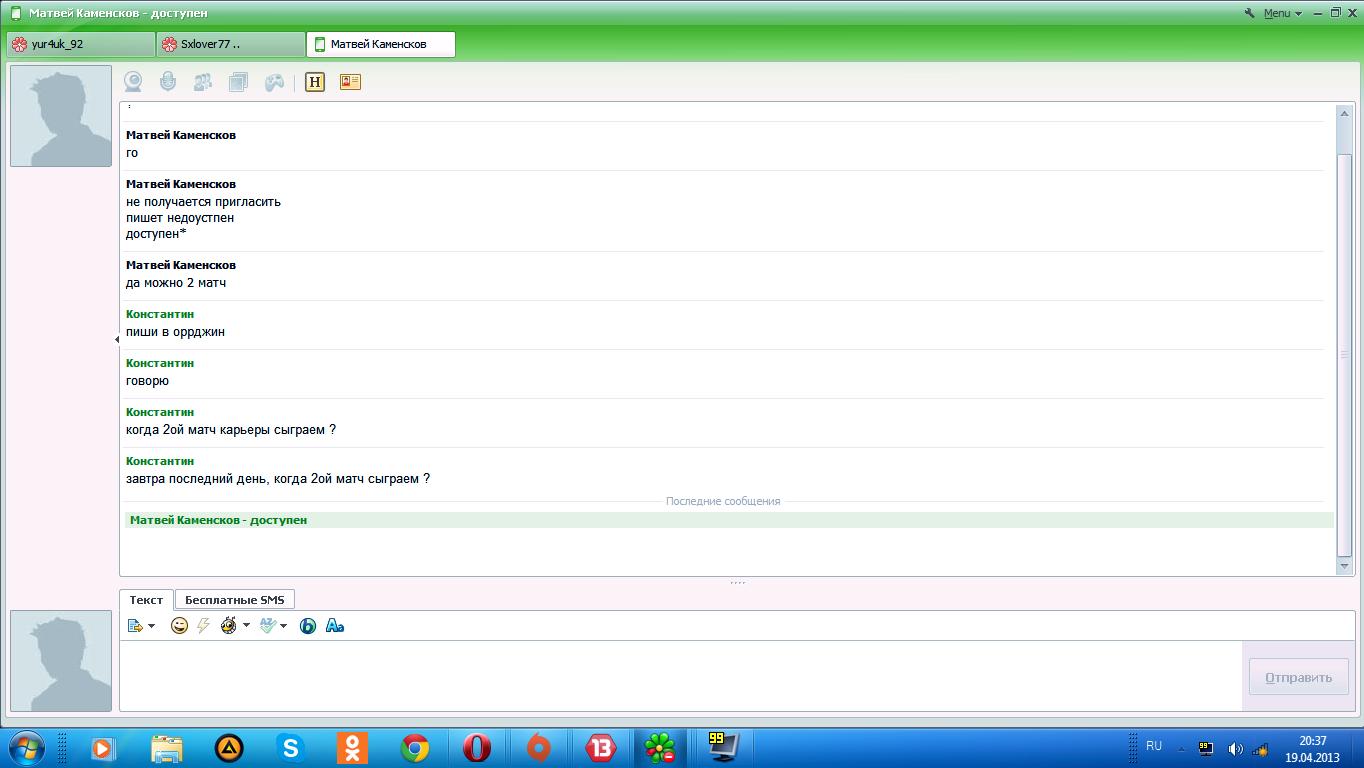Open the smiley emoticon picker
1364x768 pixels.
coord(179,626)
